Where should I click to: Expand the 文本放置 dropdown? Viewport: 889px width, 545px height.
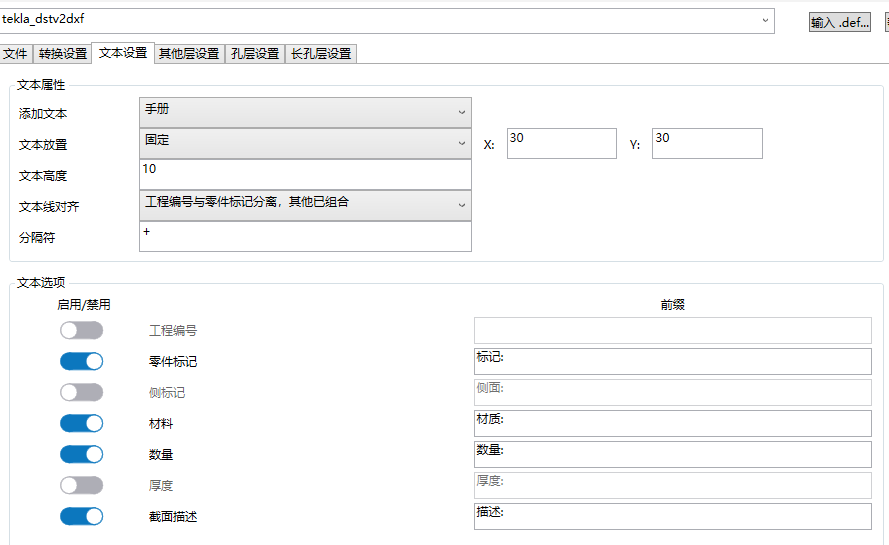point(304,143)
